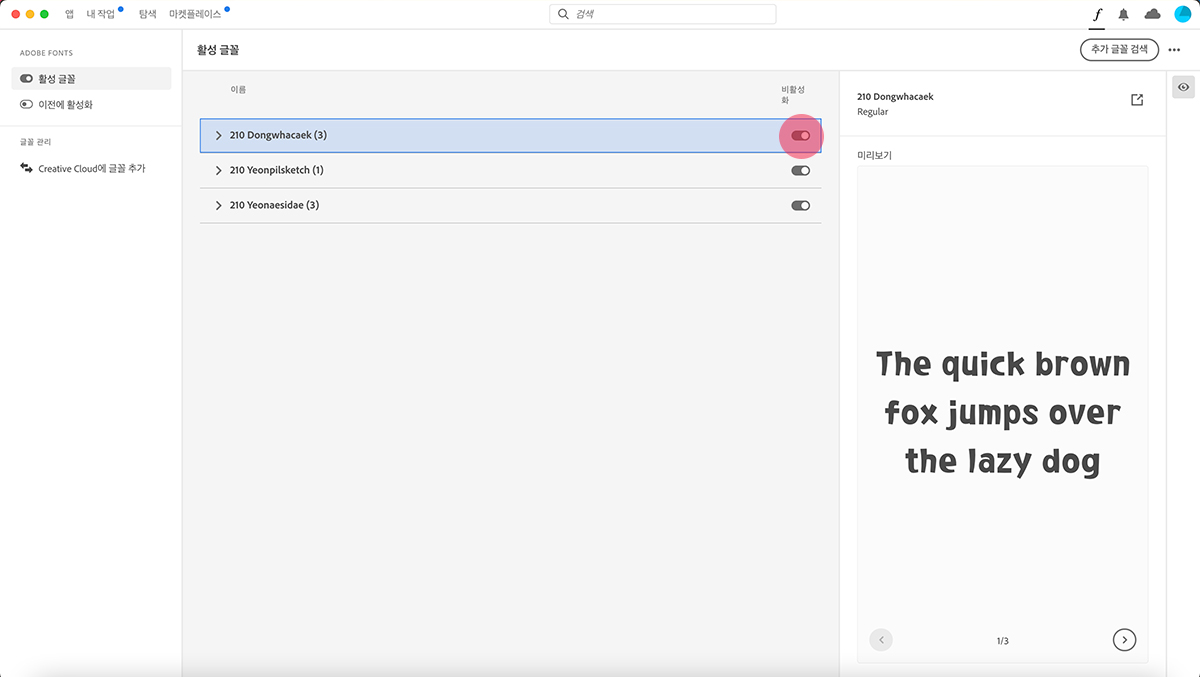Click the toggle icon beside 이전에 활성화
The height and width of the screenshot is (677, 1200).
pyautogui.click(x=27, y=104)
